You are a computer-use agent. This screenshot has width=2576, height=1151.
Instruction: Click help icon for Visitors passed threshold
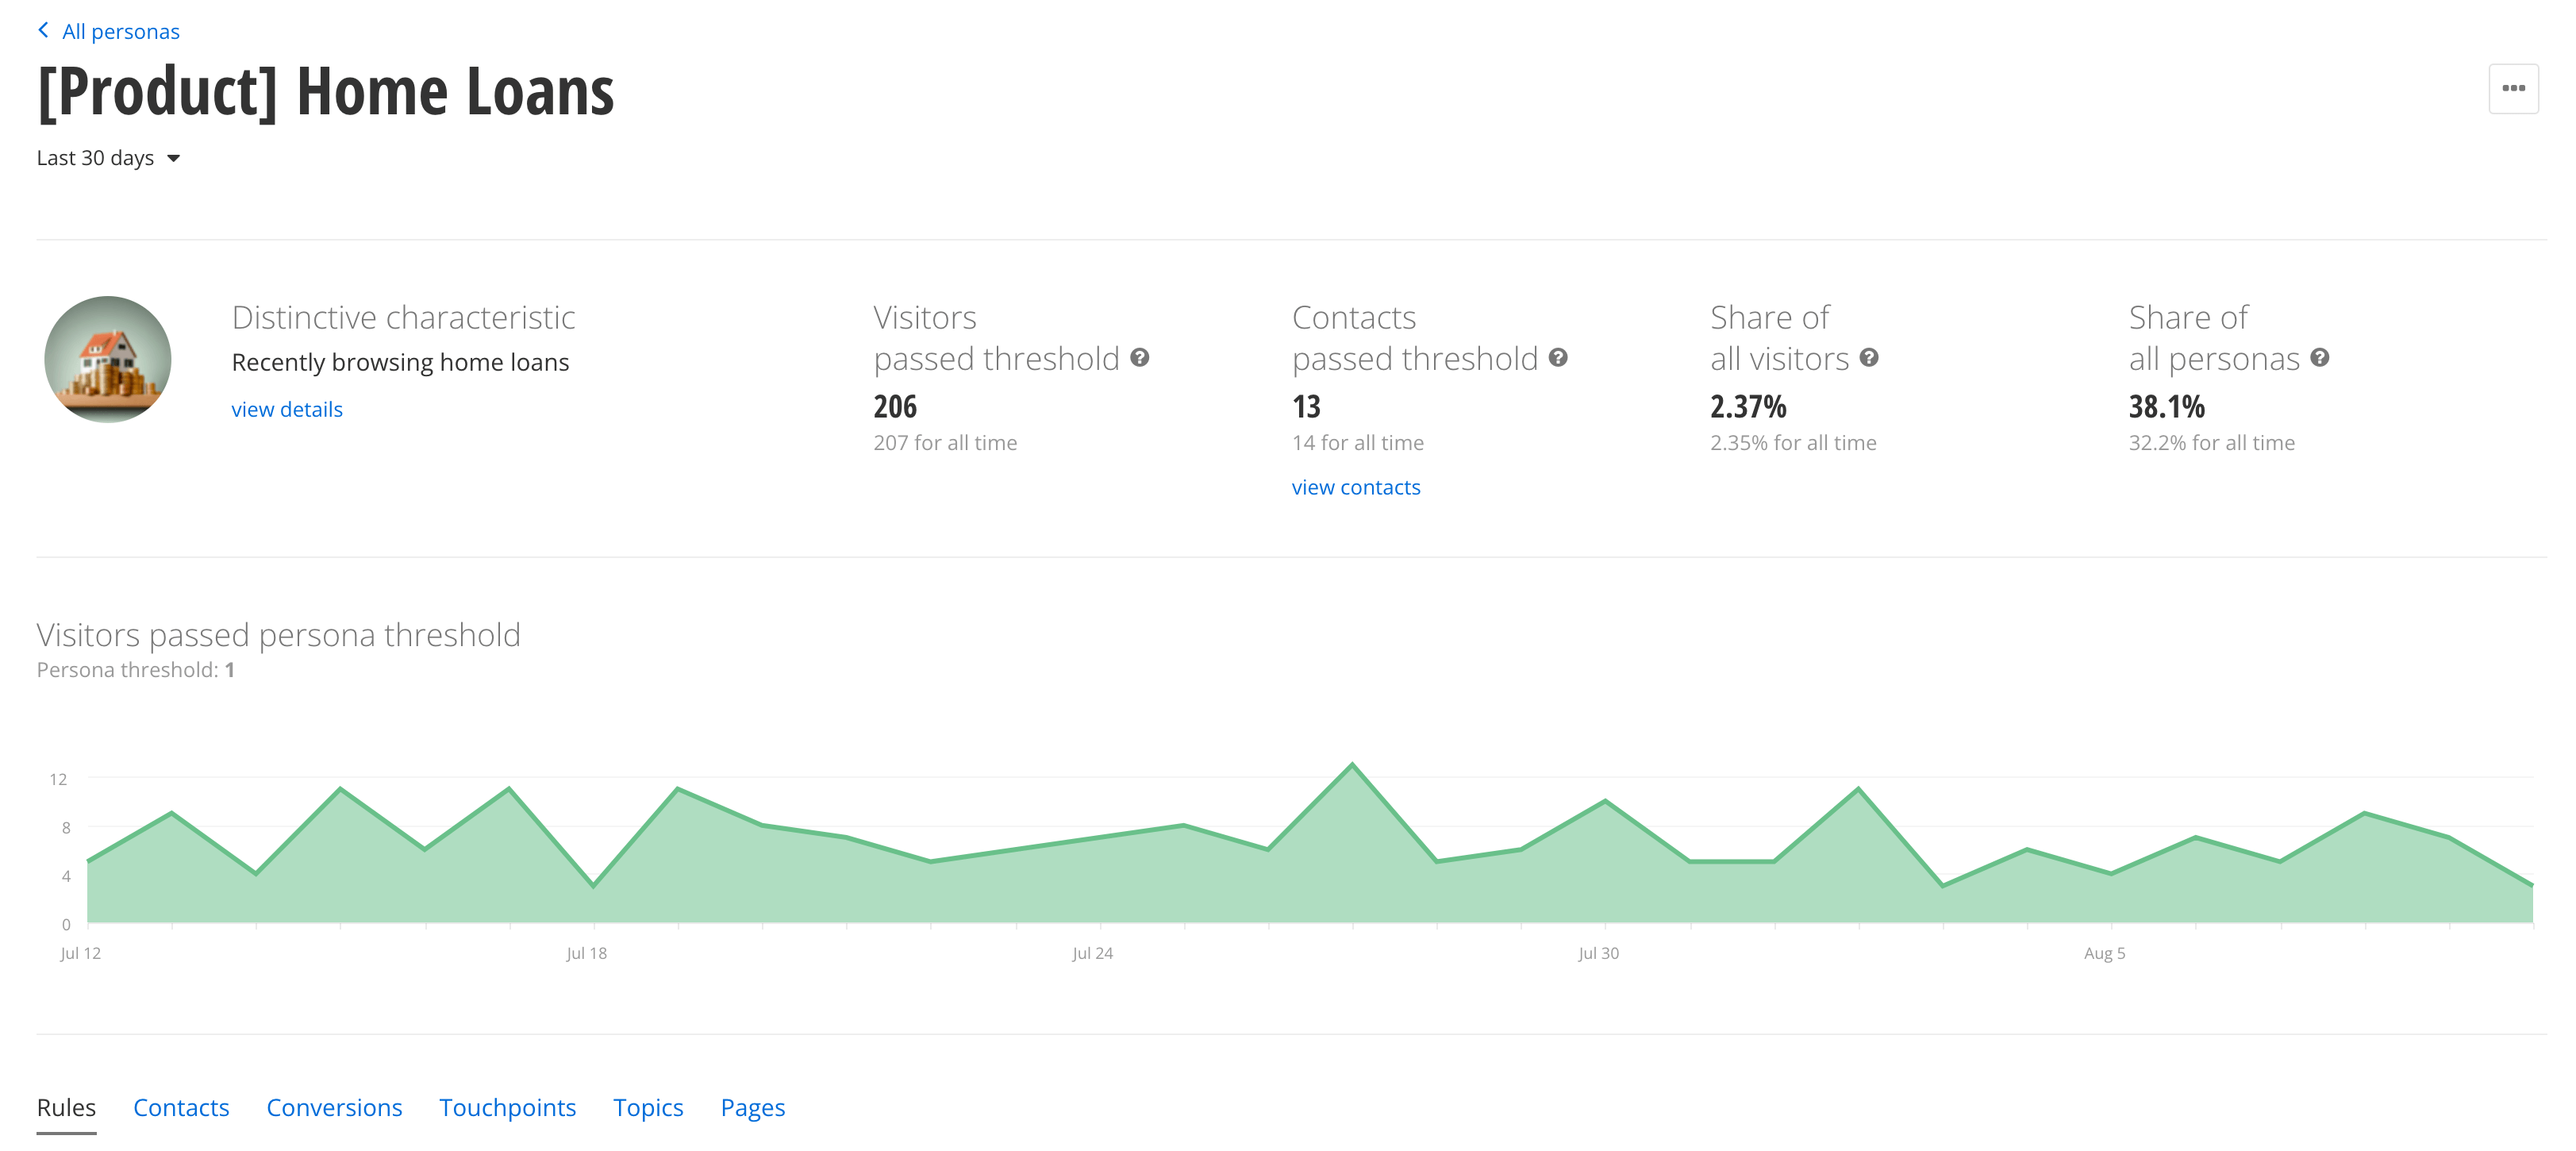[x=1139, y=357]
